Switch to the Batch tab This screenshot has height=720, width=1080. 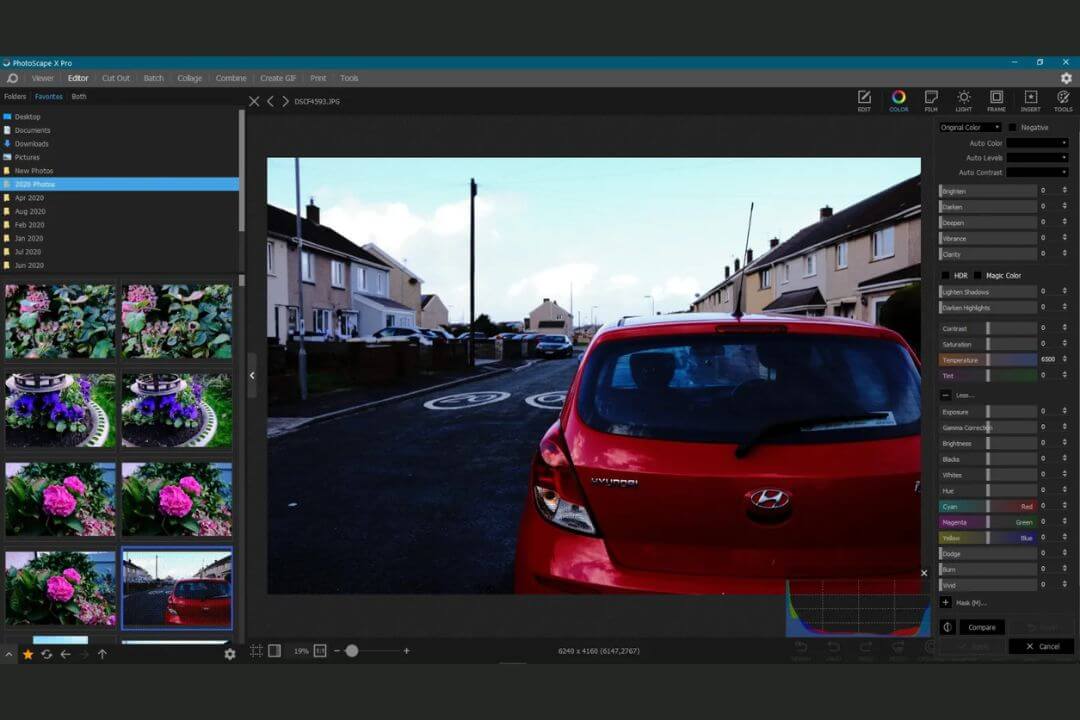154,78
